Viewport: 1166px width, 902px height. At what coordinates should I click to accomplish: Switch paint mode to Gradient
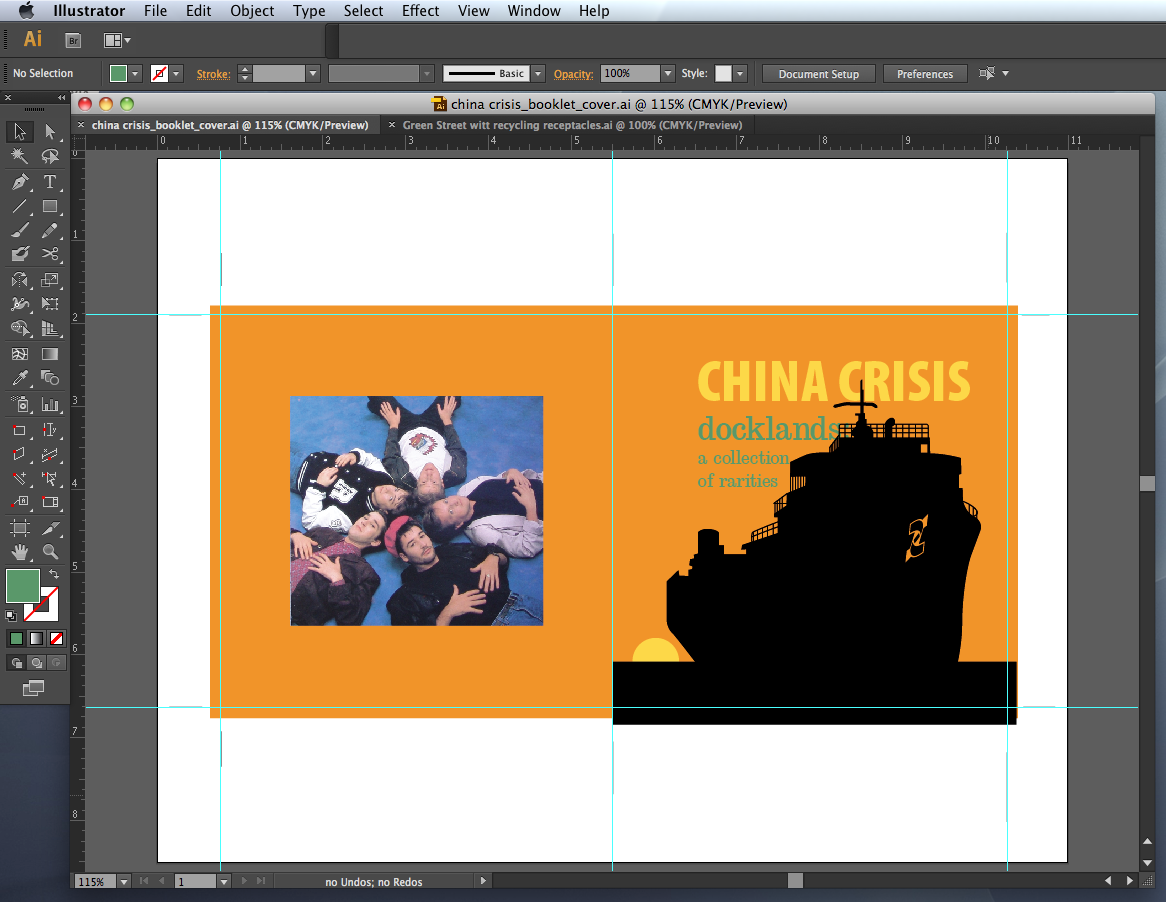tap(36, 638)
